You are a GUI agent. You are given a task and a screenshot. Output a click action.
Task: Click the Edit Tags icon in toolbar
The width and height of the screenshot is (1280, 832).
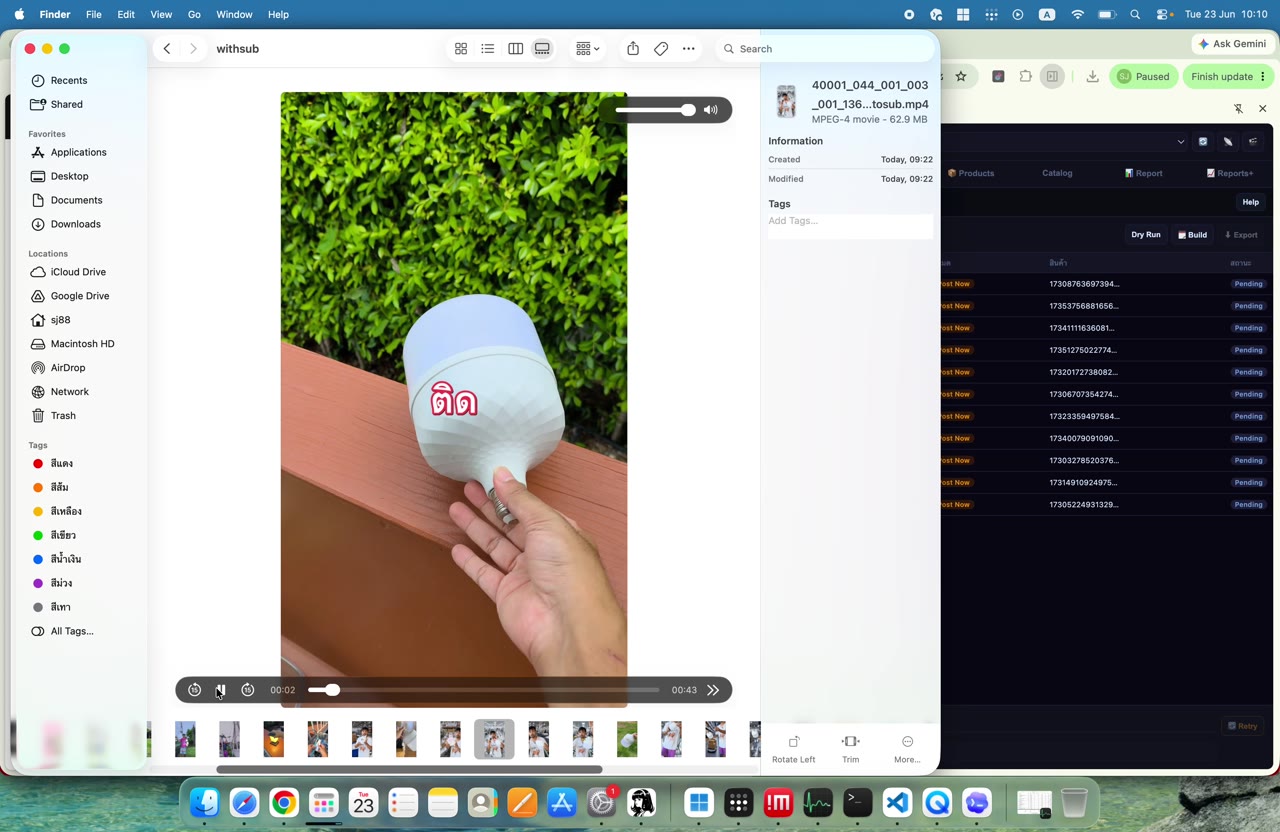(x=661, y=48)
